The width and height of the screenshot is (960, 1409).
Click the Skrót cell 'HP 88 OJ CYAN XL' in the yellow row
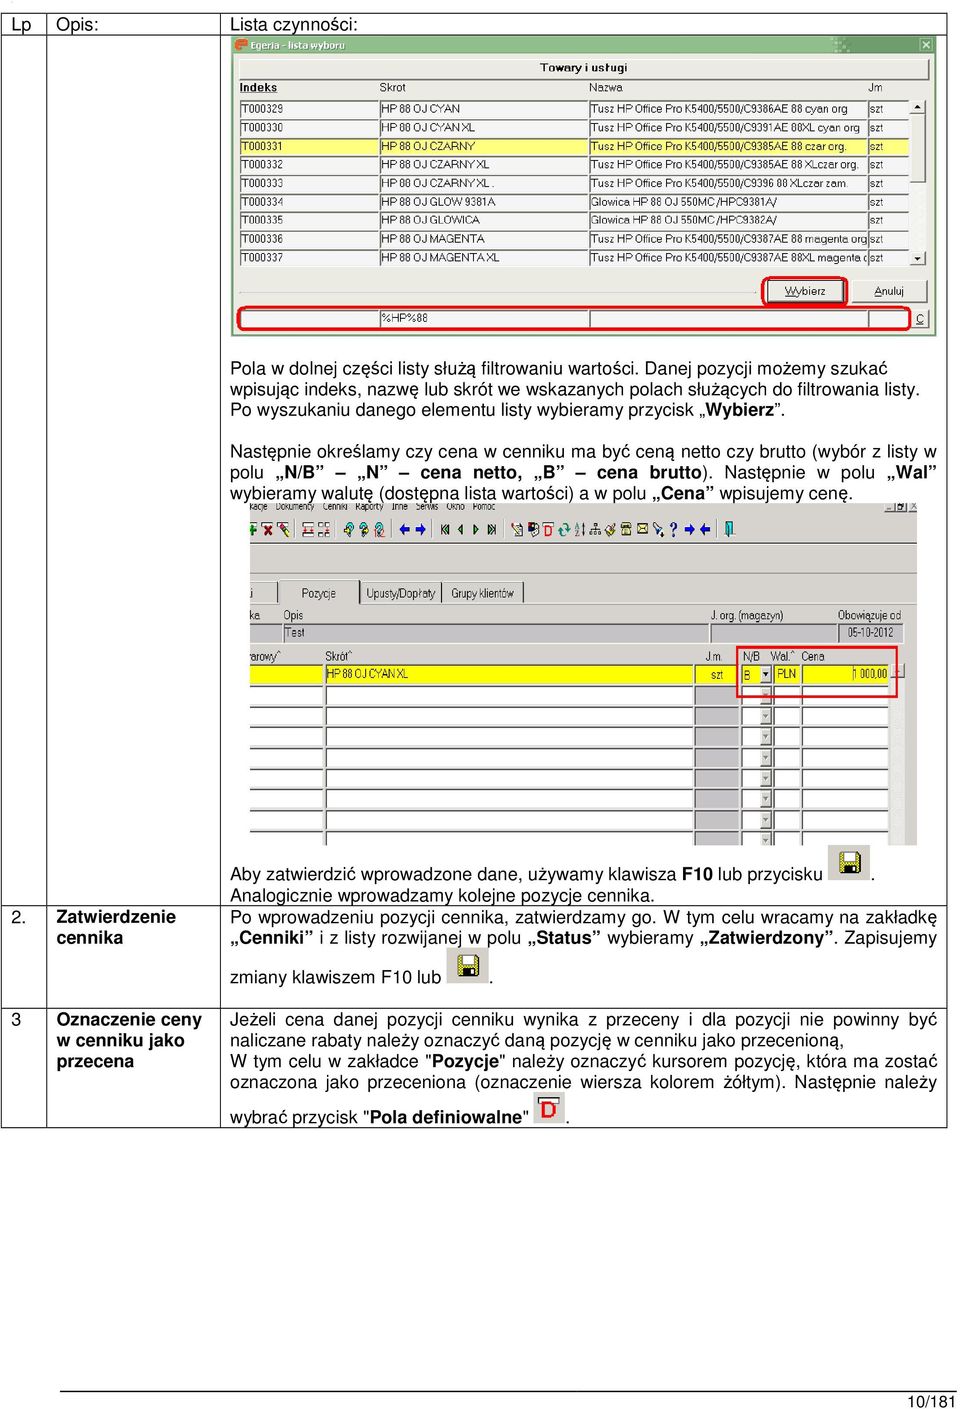point(509,674)
